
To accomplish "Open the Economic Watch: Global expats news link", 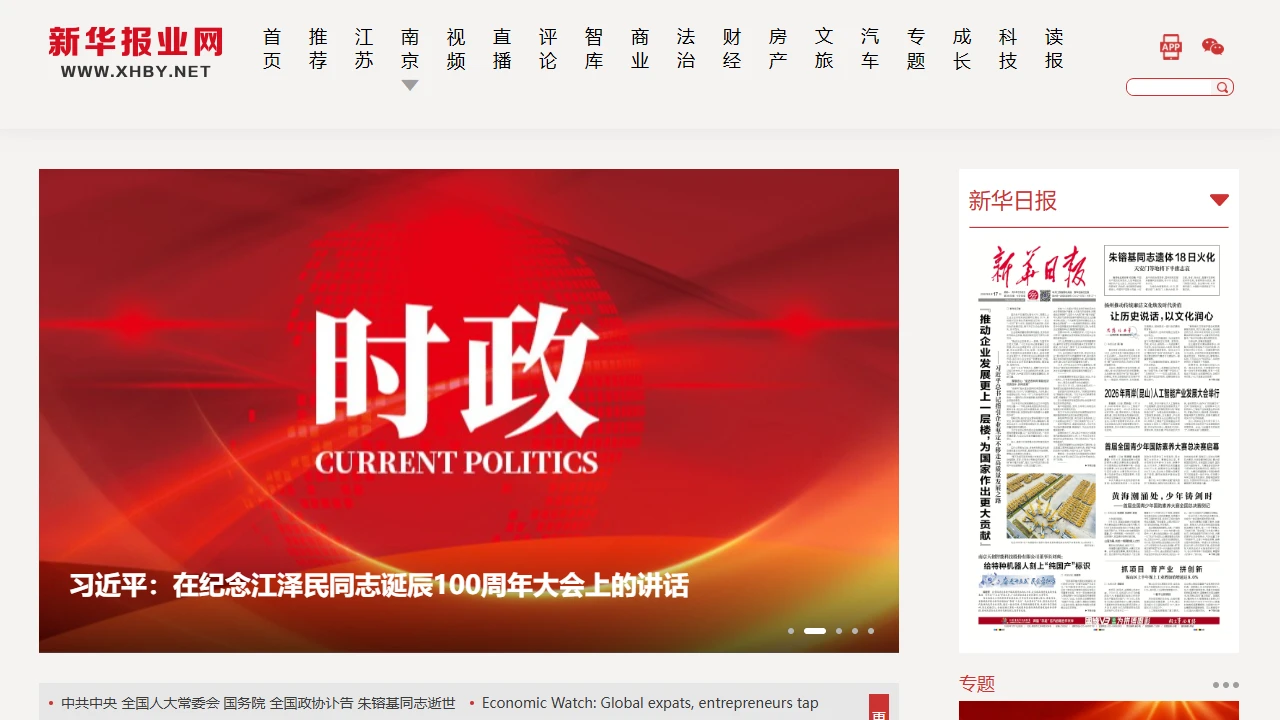I will [650, 703].
